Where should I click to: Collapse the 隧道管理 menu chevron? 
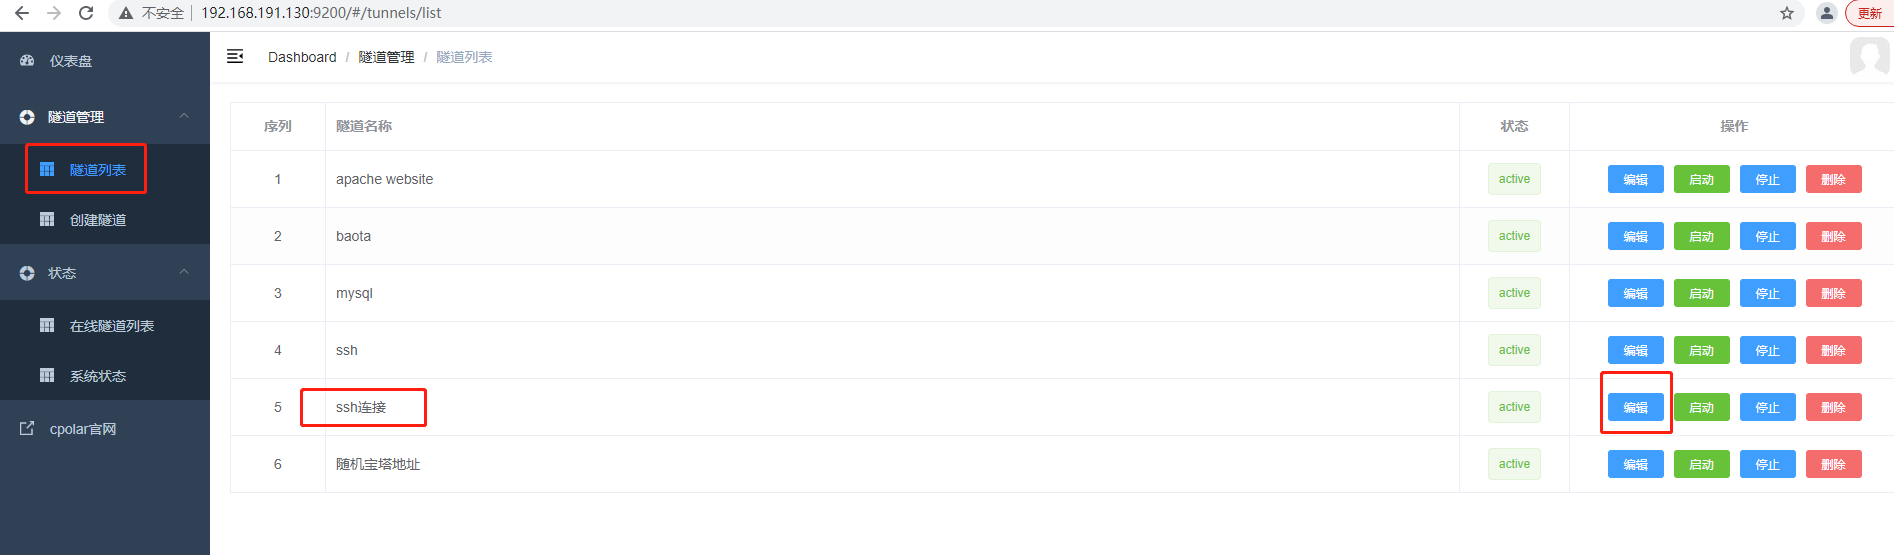[x=184, y=116]
